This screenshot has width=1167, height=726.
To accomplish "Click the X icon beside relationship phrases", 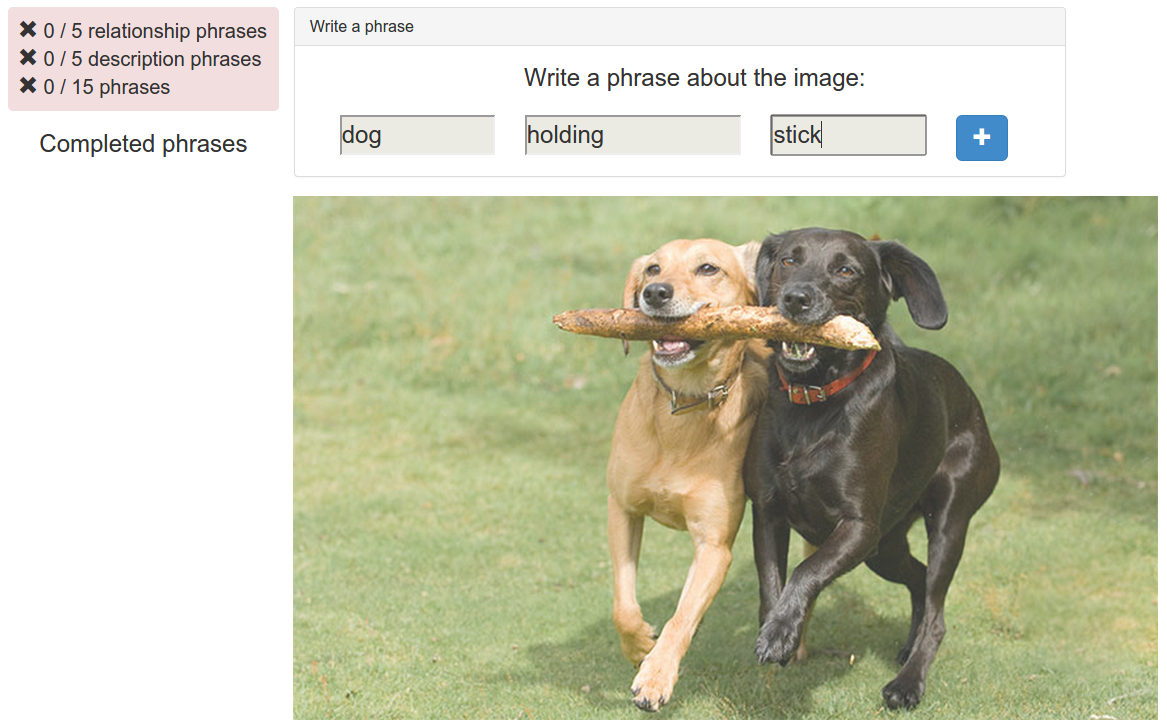I will click(x=28, y=30).
